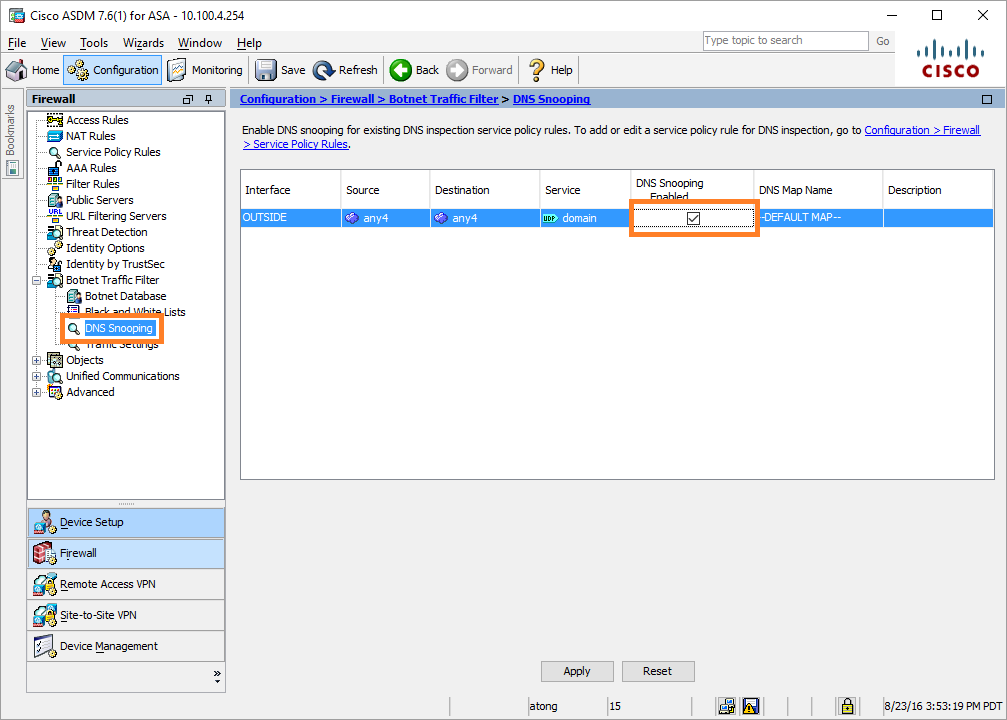The image size is (1007, 720).
Task: Expand the Objects tree node
Action: (37, 360)
